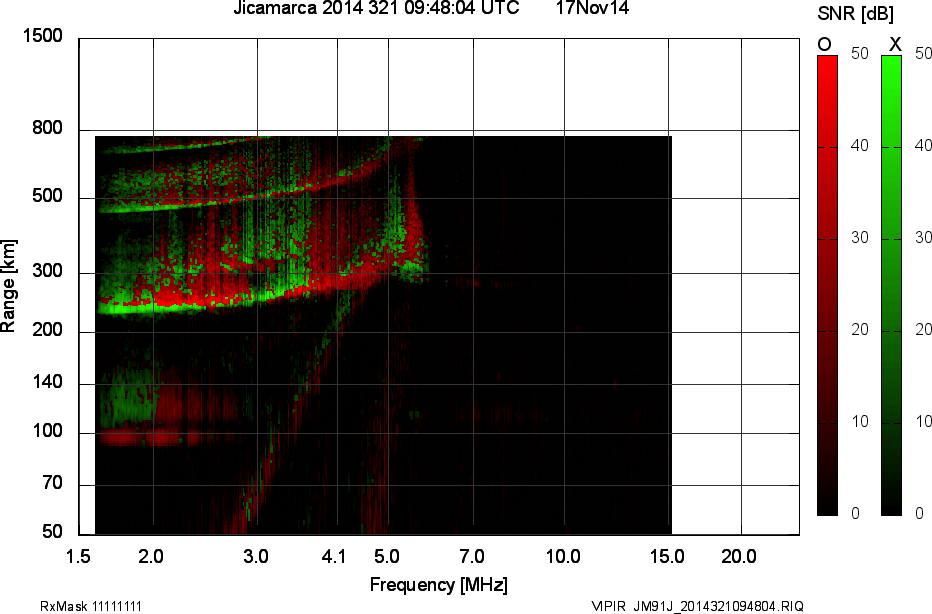Click the Jicamarca timestamp title text
The width and height of the screenshot is (932, 614).
[375, 9]
